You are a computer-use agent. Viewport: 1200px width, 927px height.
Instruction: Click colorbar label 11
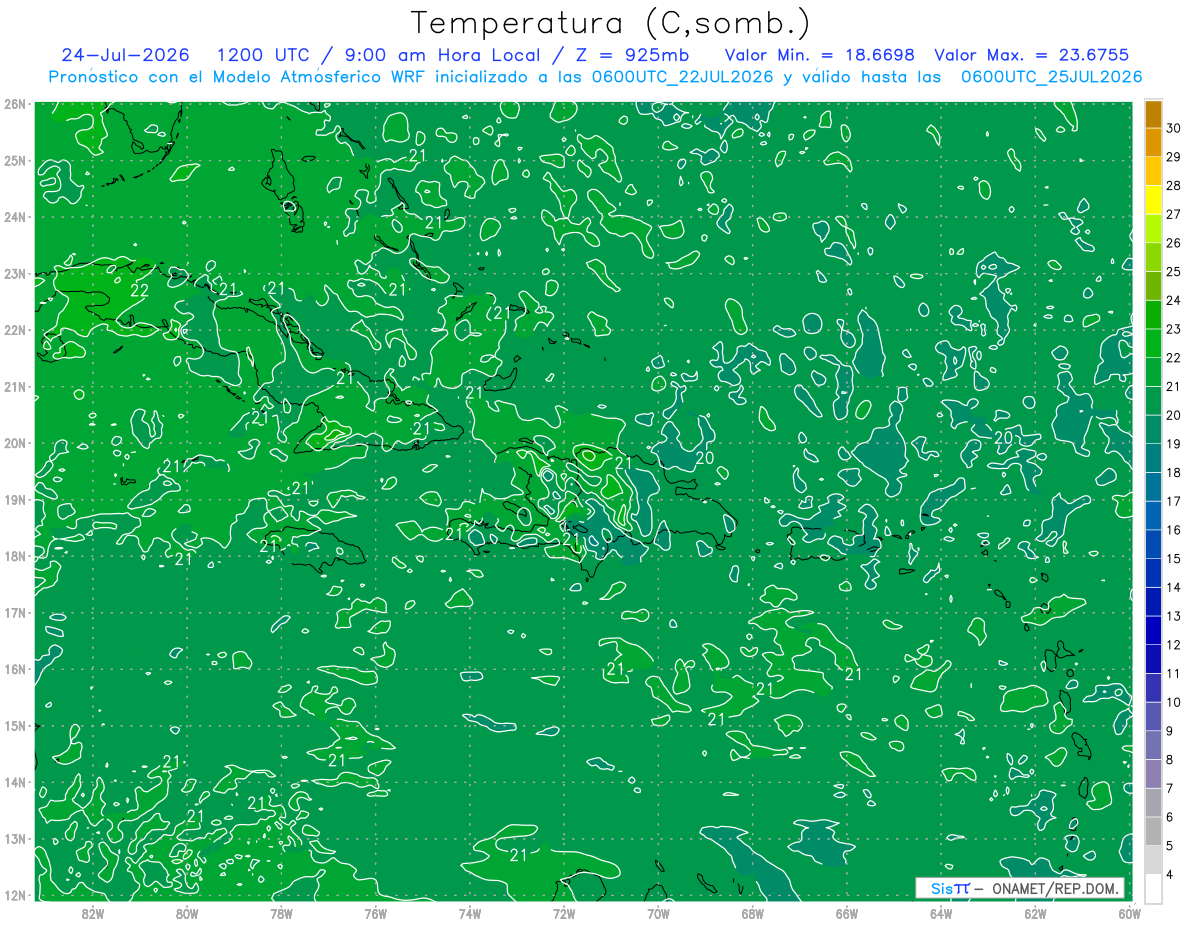[x=1174, y=673]
